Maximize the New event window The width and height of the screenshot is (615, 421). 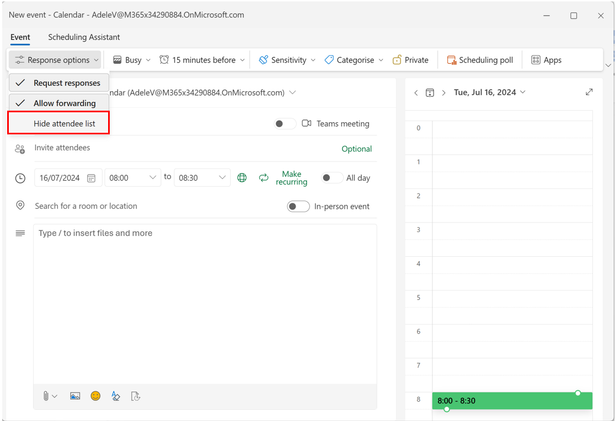coord(573,16)
